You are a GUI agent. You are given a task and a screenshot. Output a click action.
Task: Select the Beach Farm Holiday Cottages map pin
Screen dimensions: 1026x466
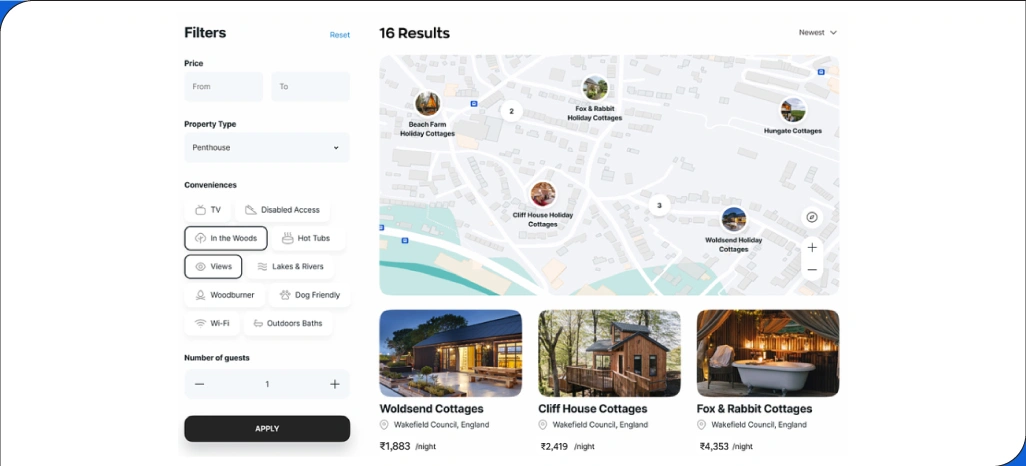[427, 103]
